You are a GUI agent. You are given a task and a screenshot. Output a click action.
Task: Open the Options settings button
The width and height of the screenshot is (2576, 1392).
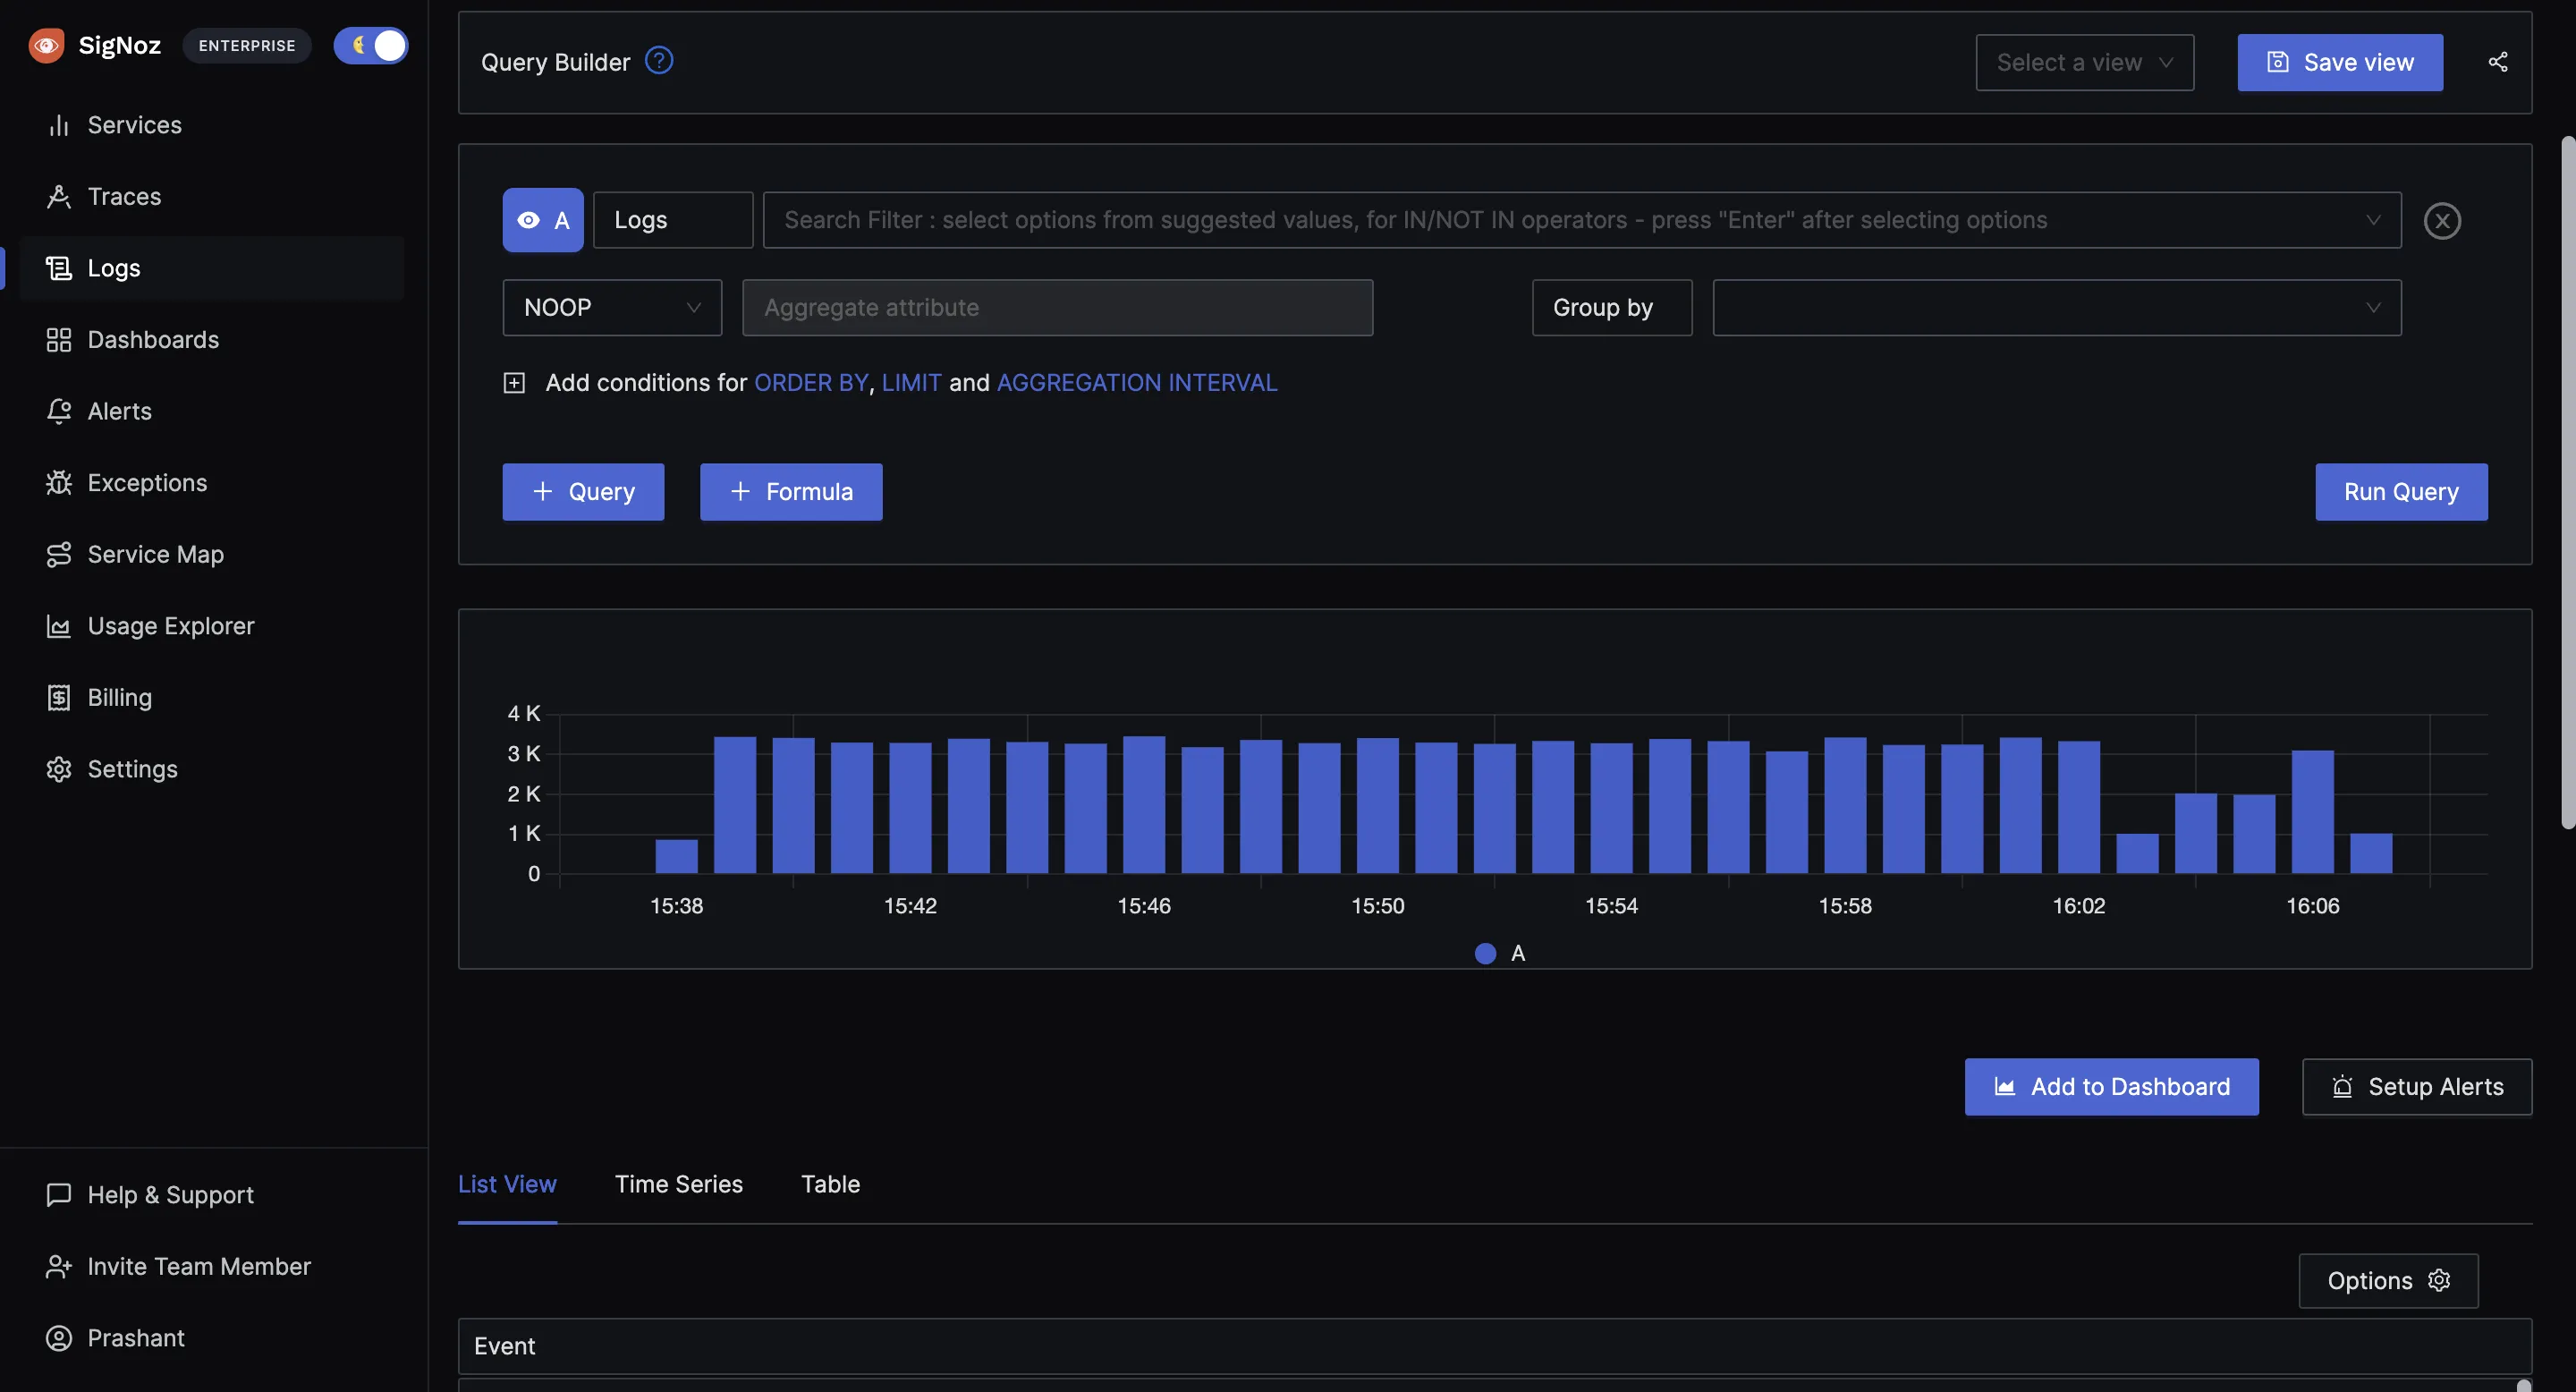pos(2388,1280)
